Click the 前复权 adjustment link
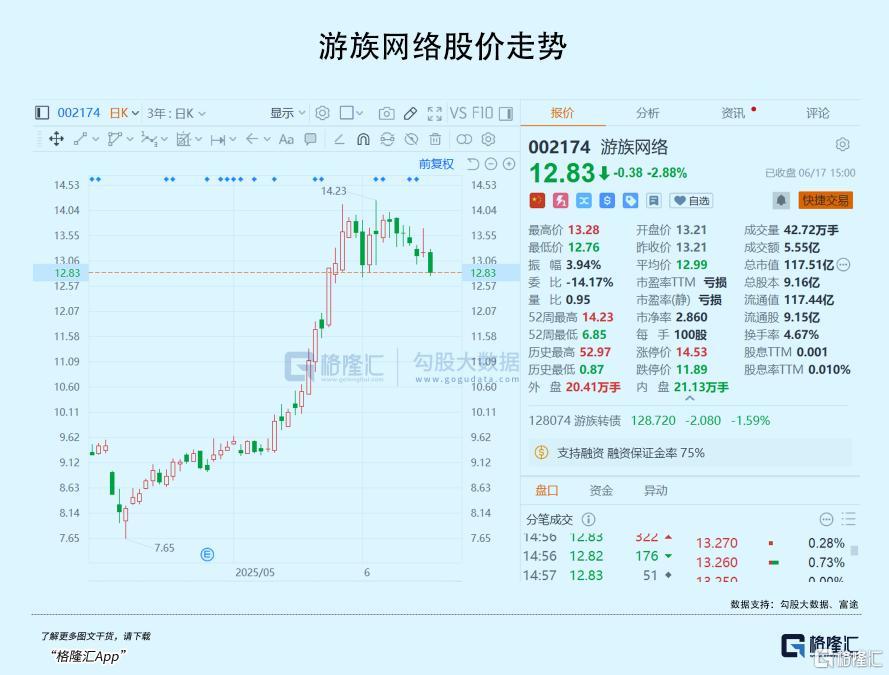This screenshot has width=889, height=675. pyautogui.click(x=436, y=164)
